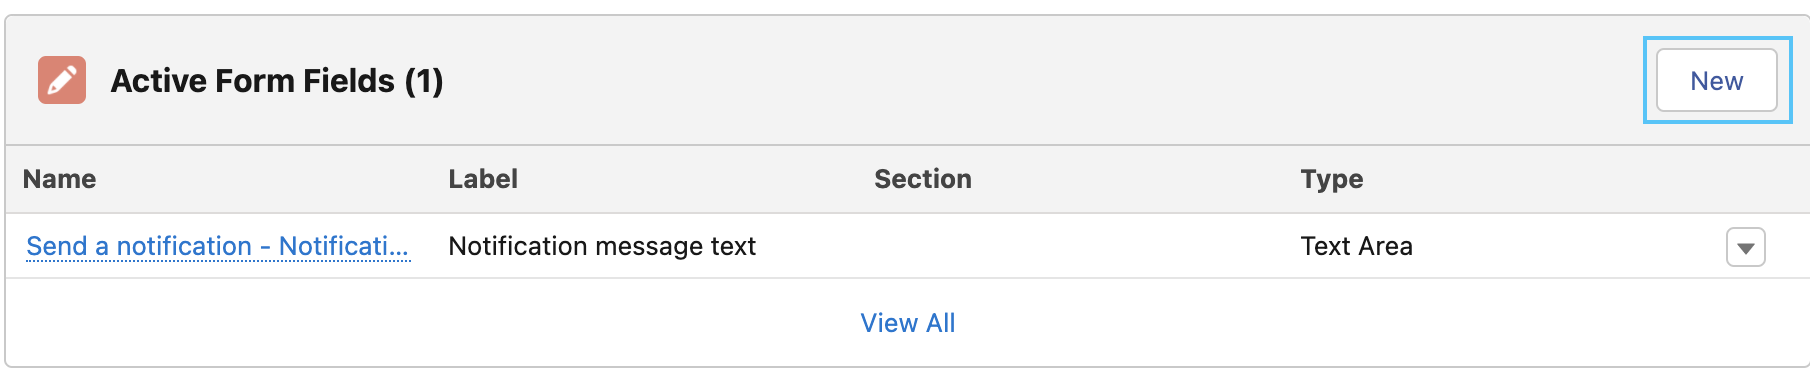
Task: Click the orange pencil Form Fields icon
Action: (62, 80)
